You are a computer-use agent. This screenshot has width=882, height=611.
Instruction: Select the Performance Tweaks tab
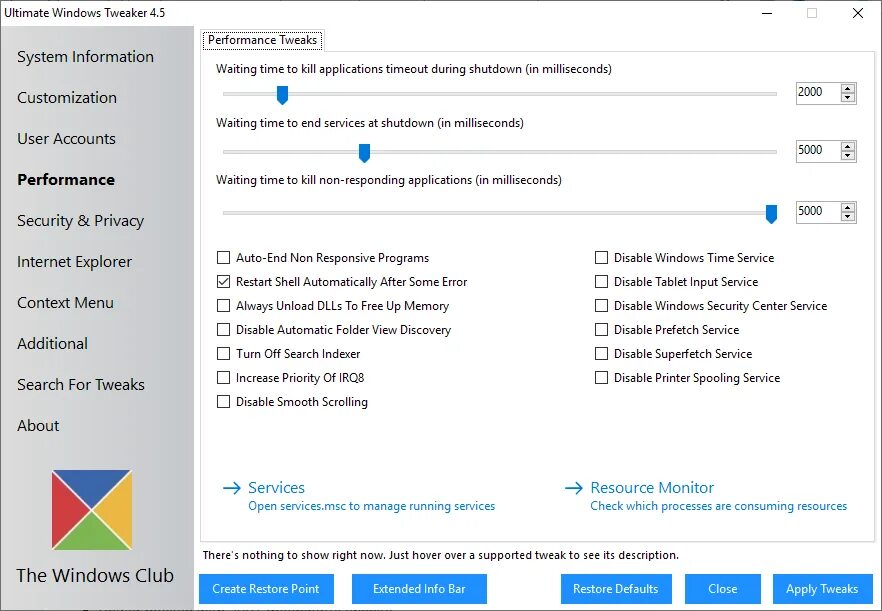[262, 40]
